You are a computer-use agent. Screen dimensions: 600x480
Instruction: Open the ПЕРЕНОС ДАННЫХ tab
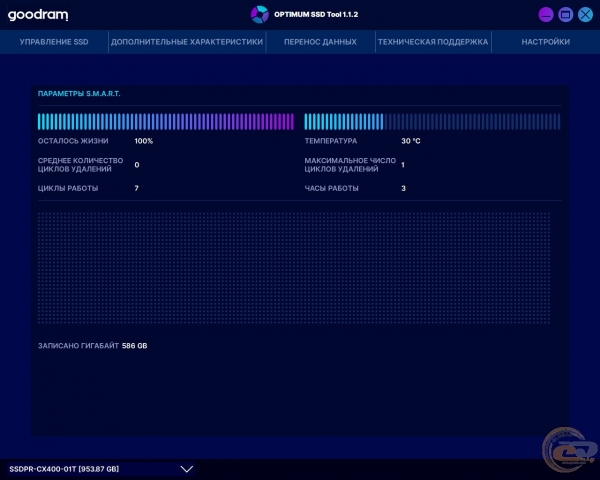(x=320, y=42)
